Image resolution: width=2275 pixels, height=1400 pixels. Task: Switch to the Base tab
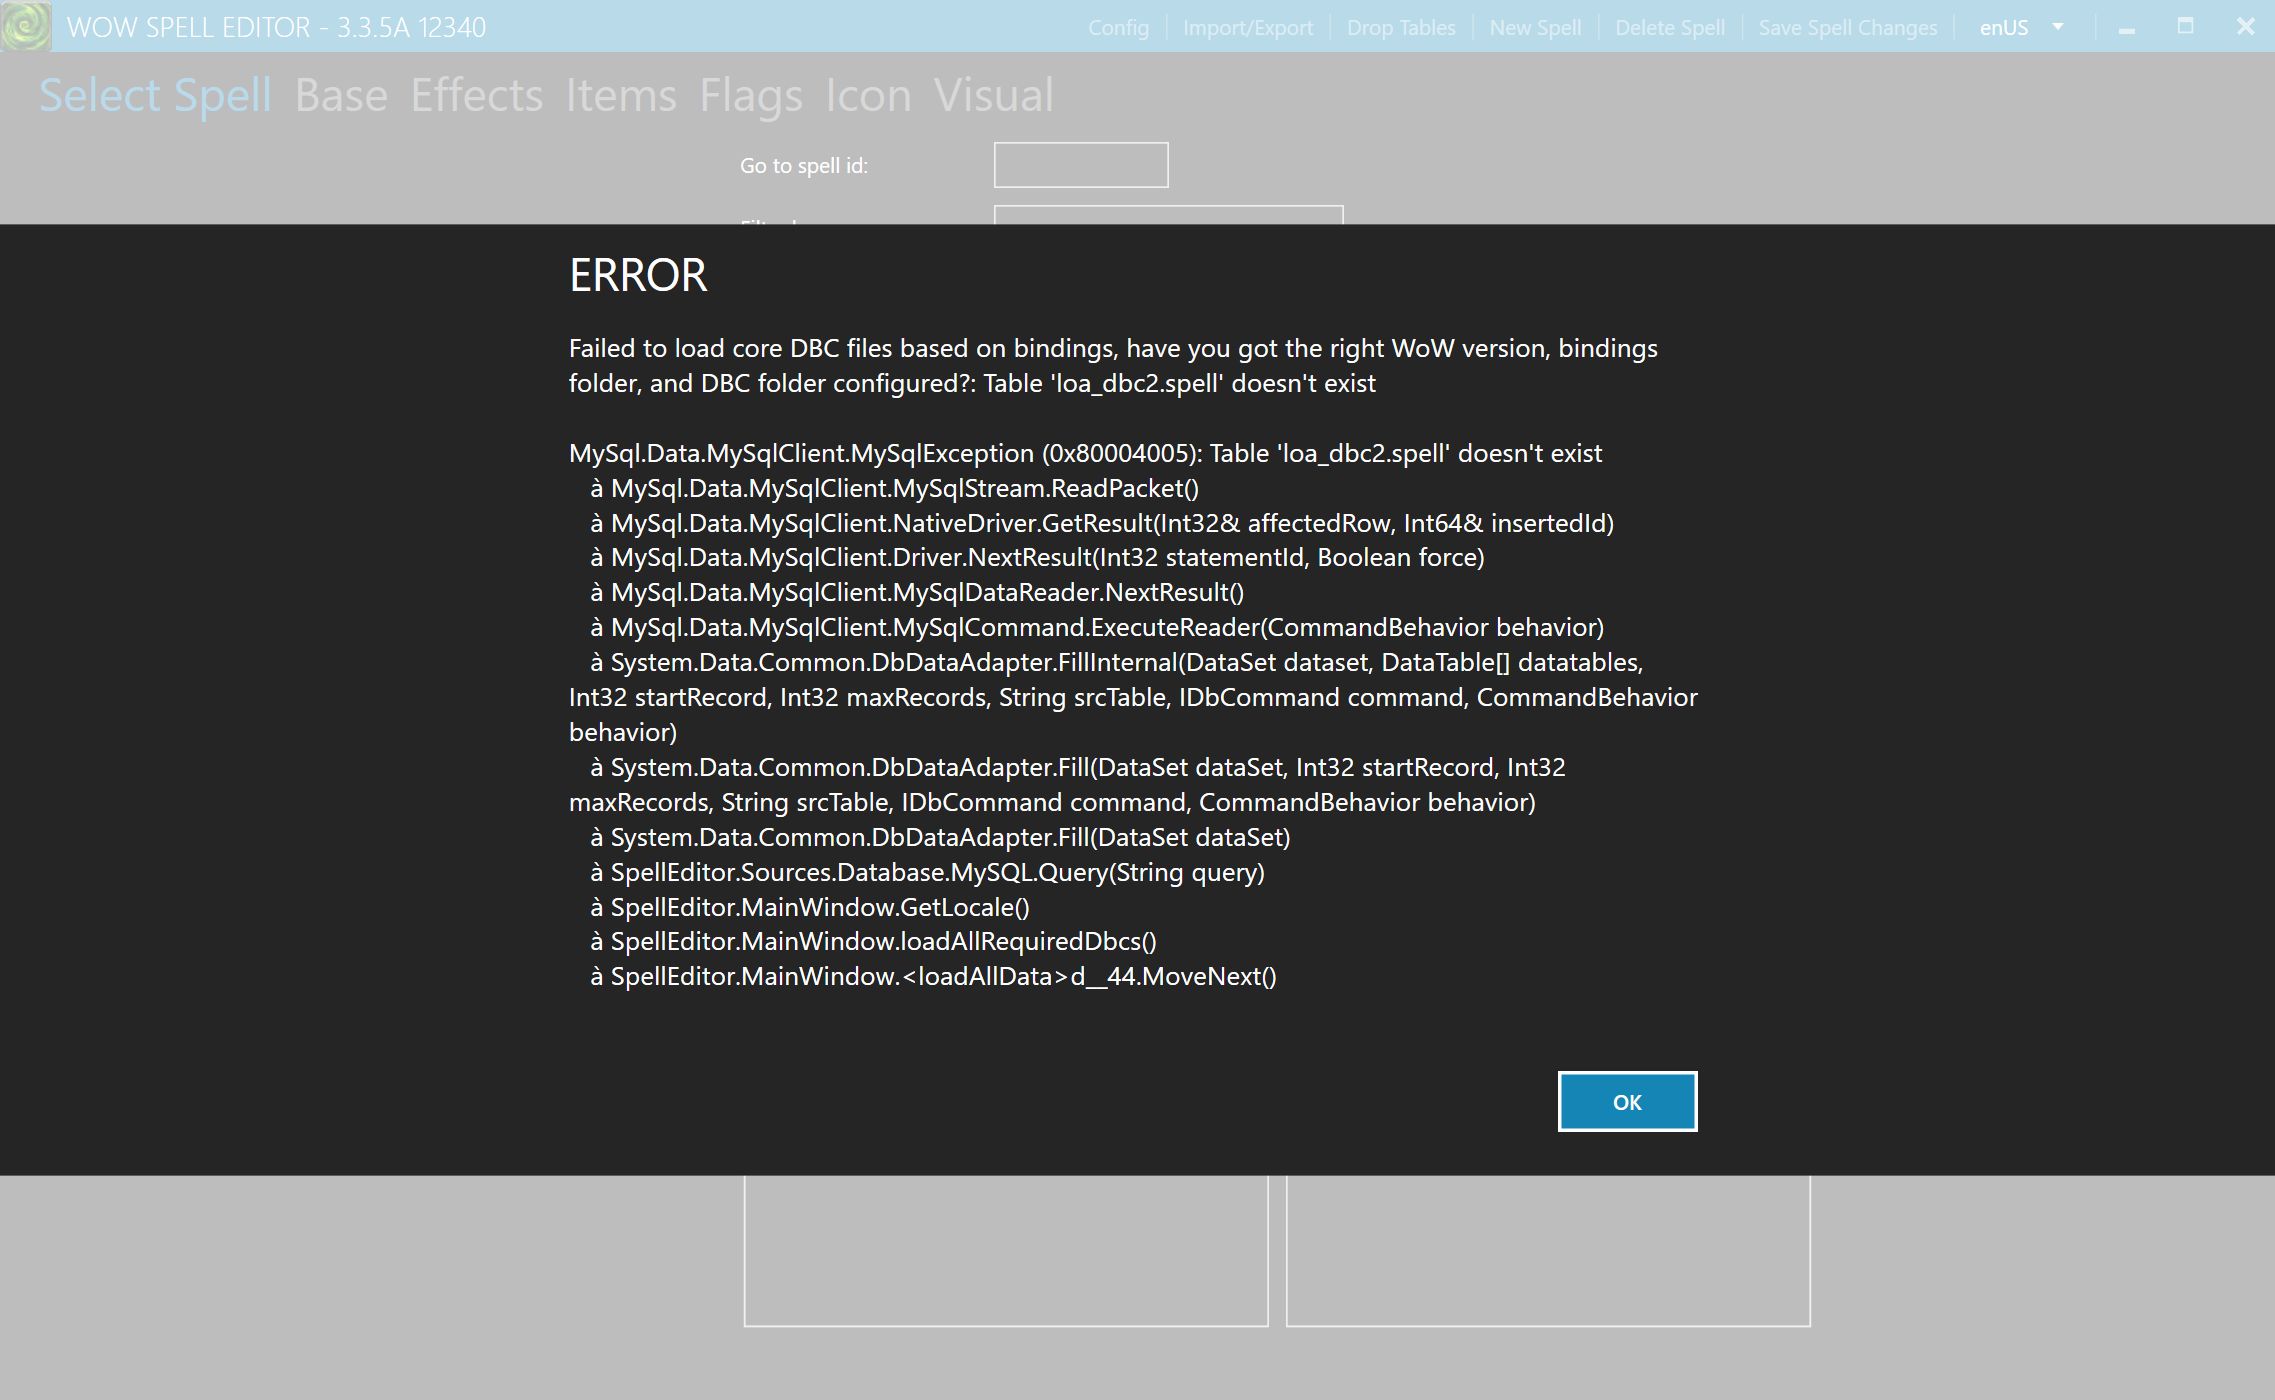[342, 95]
